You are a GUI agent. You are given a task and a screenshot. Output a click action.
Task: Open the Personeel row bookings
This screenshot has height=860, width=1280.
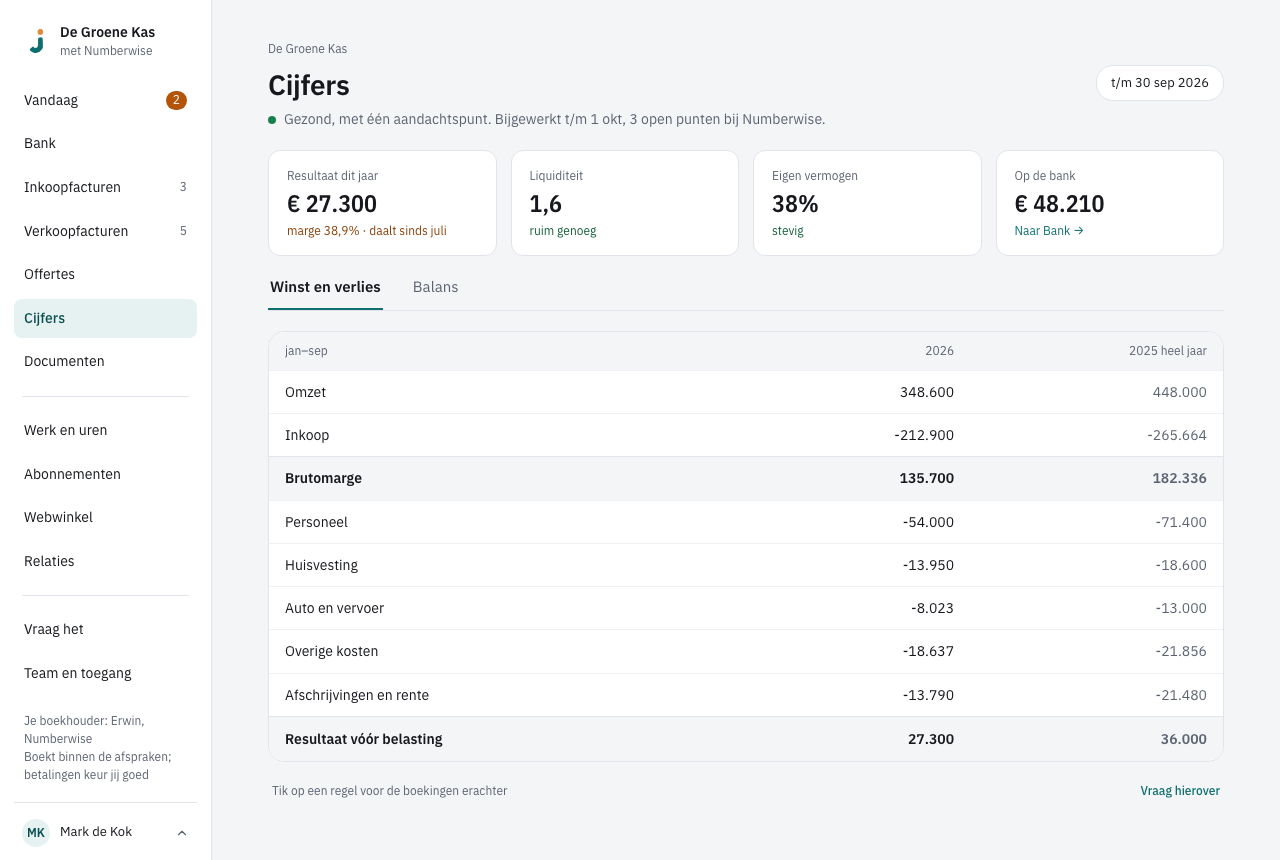746,522
